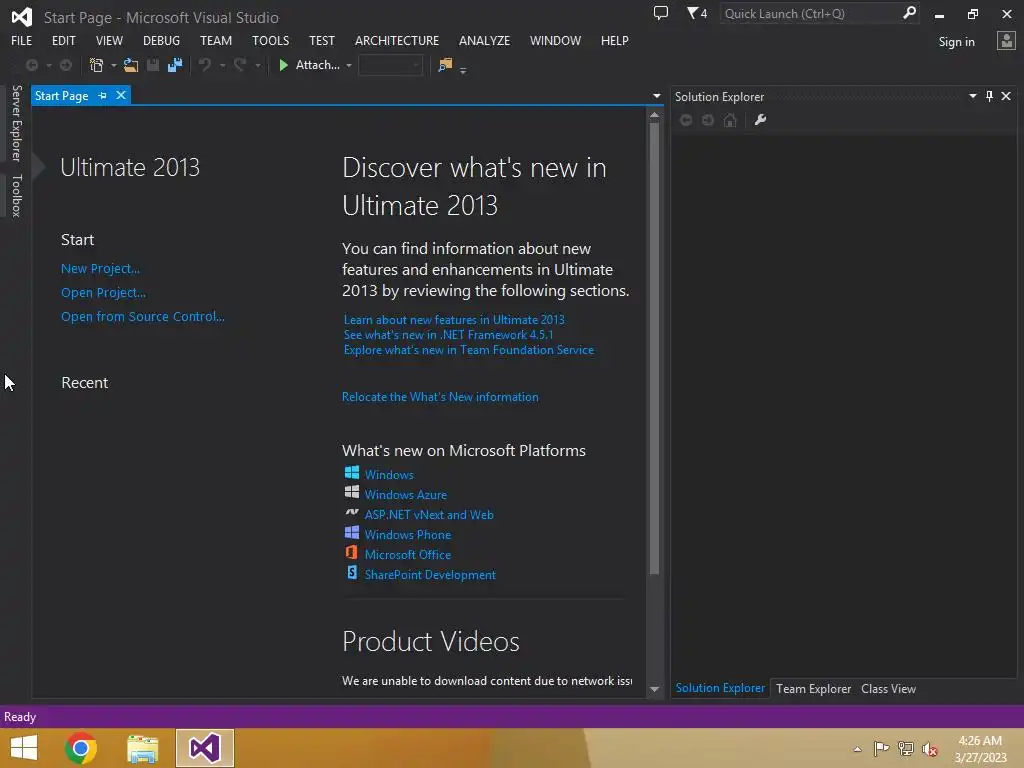
Task: Click the green Start debugging play icon
Action: tap(283, 65)
